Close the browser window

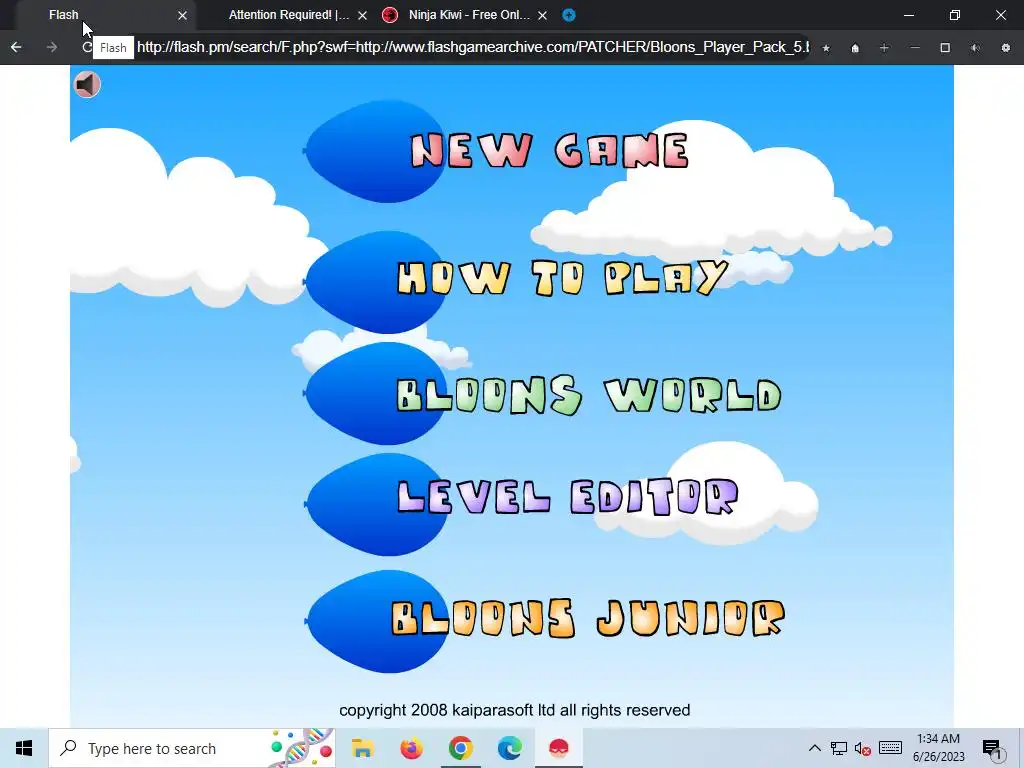click(1000, 14)
